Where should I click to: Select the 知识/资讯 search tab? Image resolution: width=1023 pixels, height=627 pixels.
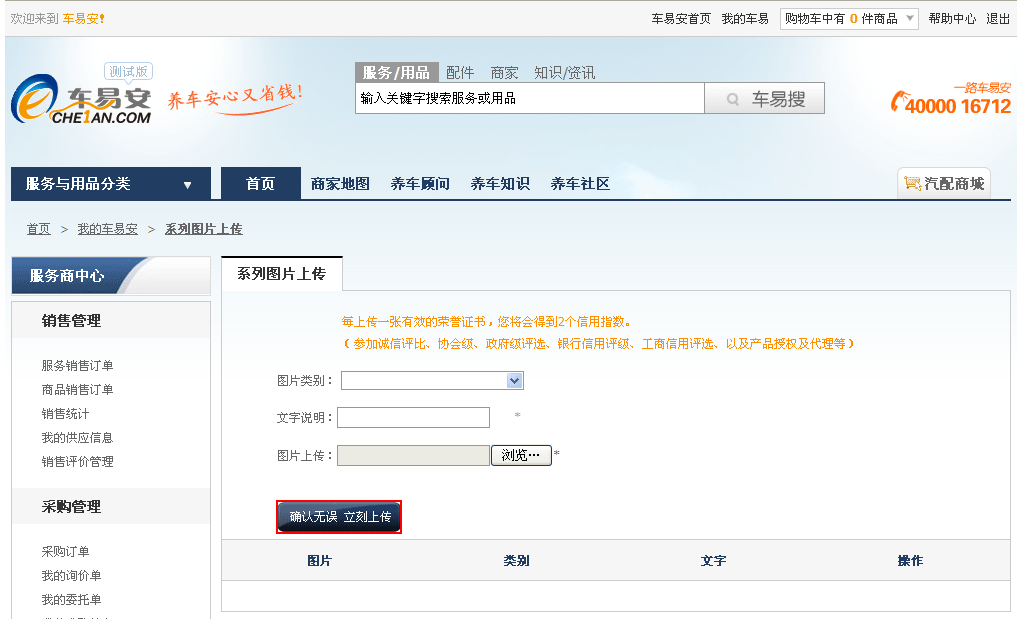click(x=564, y=72)
